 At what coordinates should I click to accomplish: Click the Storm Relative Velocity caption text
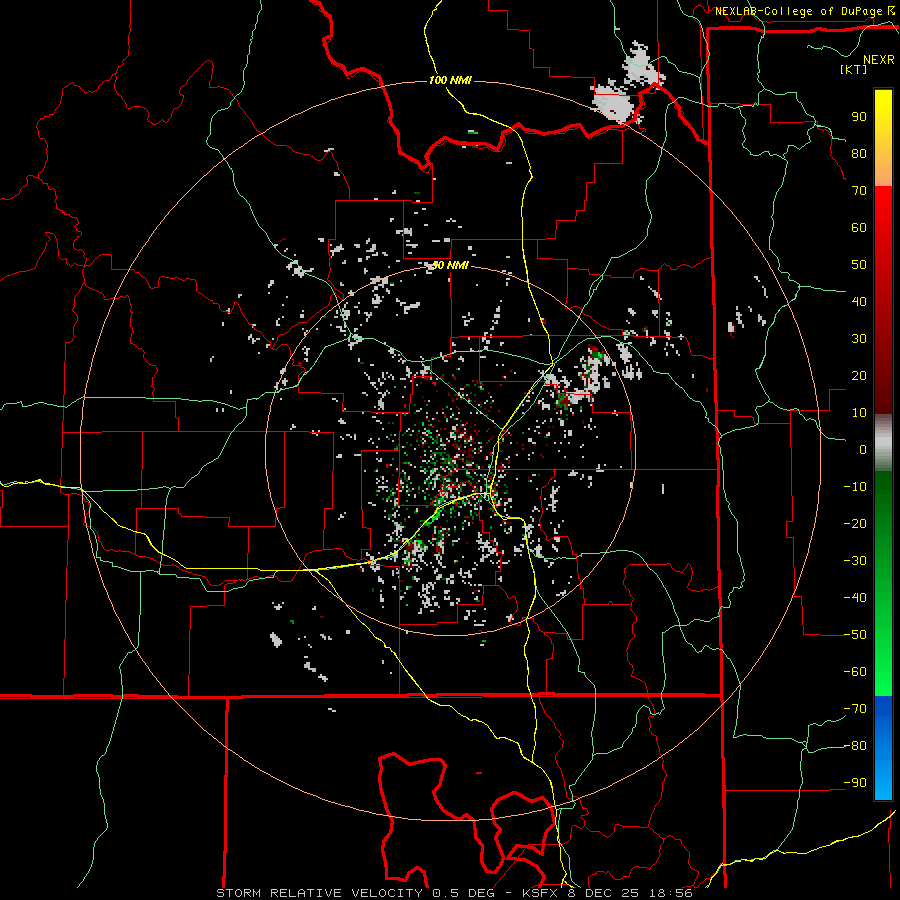pos(454,893)
